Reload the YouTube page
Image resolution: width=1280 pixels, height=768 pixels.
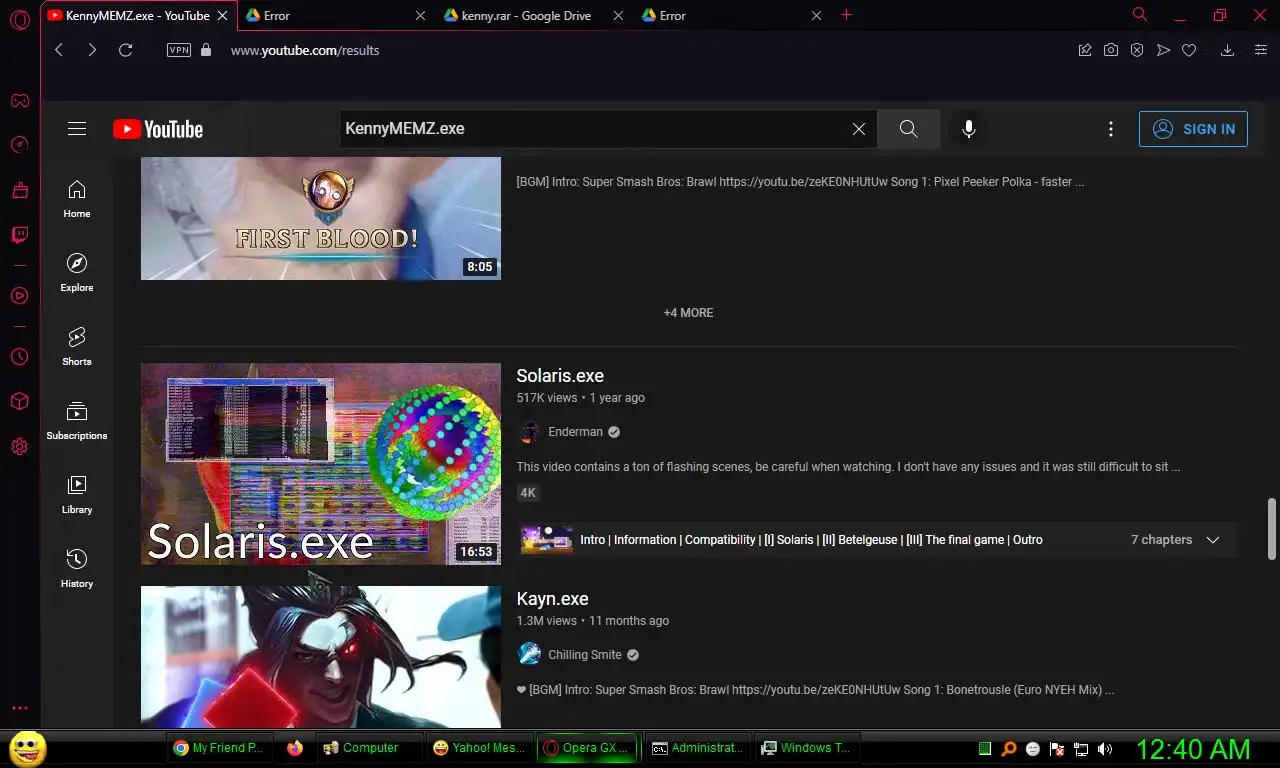coord(125,50)
